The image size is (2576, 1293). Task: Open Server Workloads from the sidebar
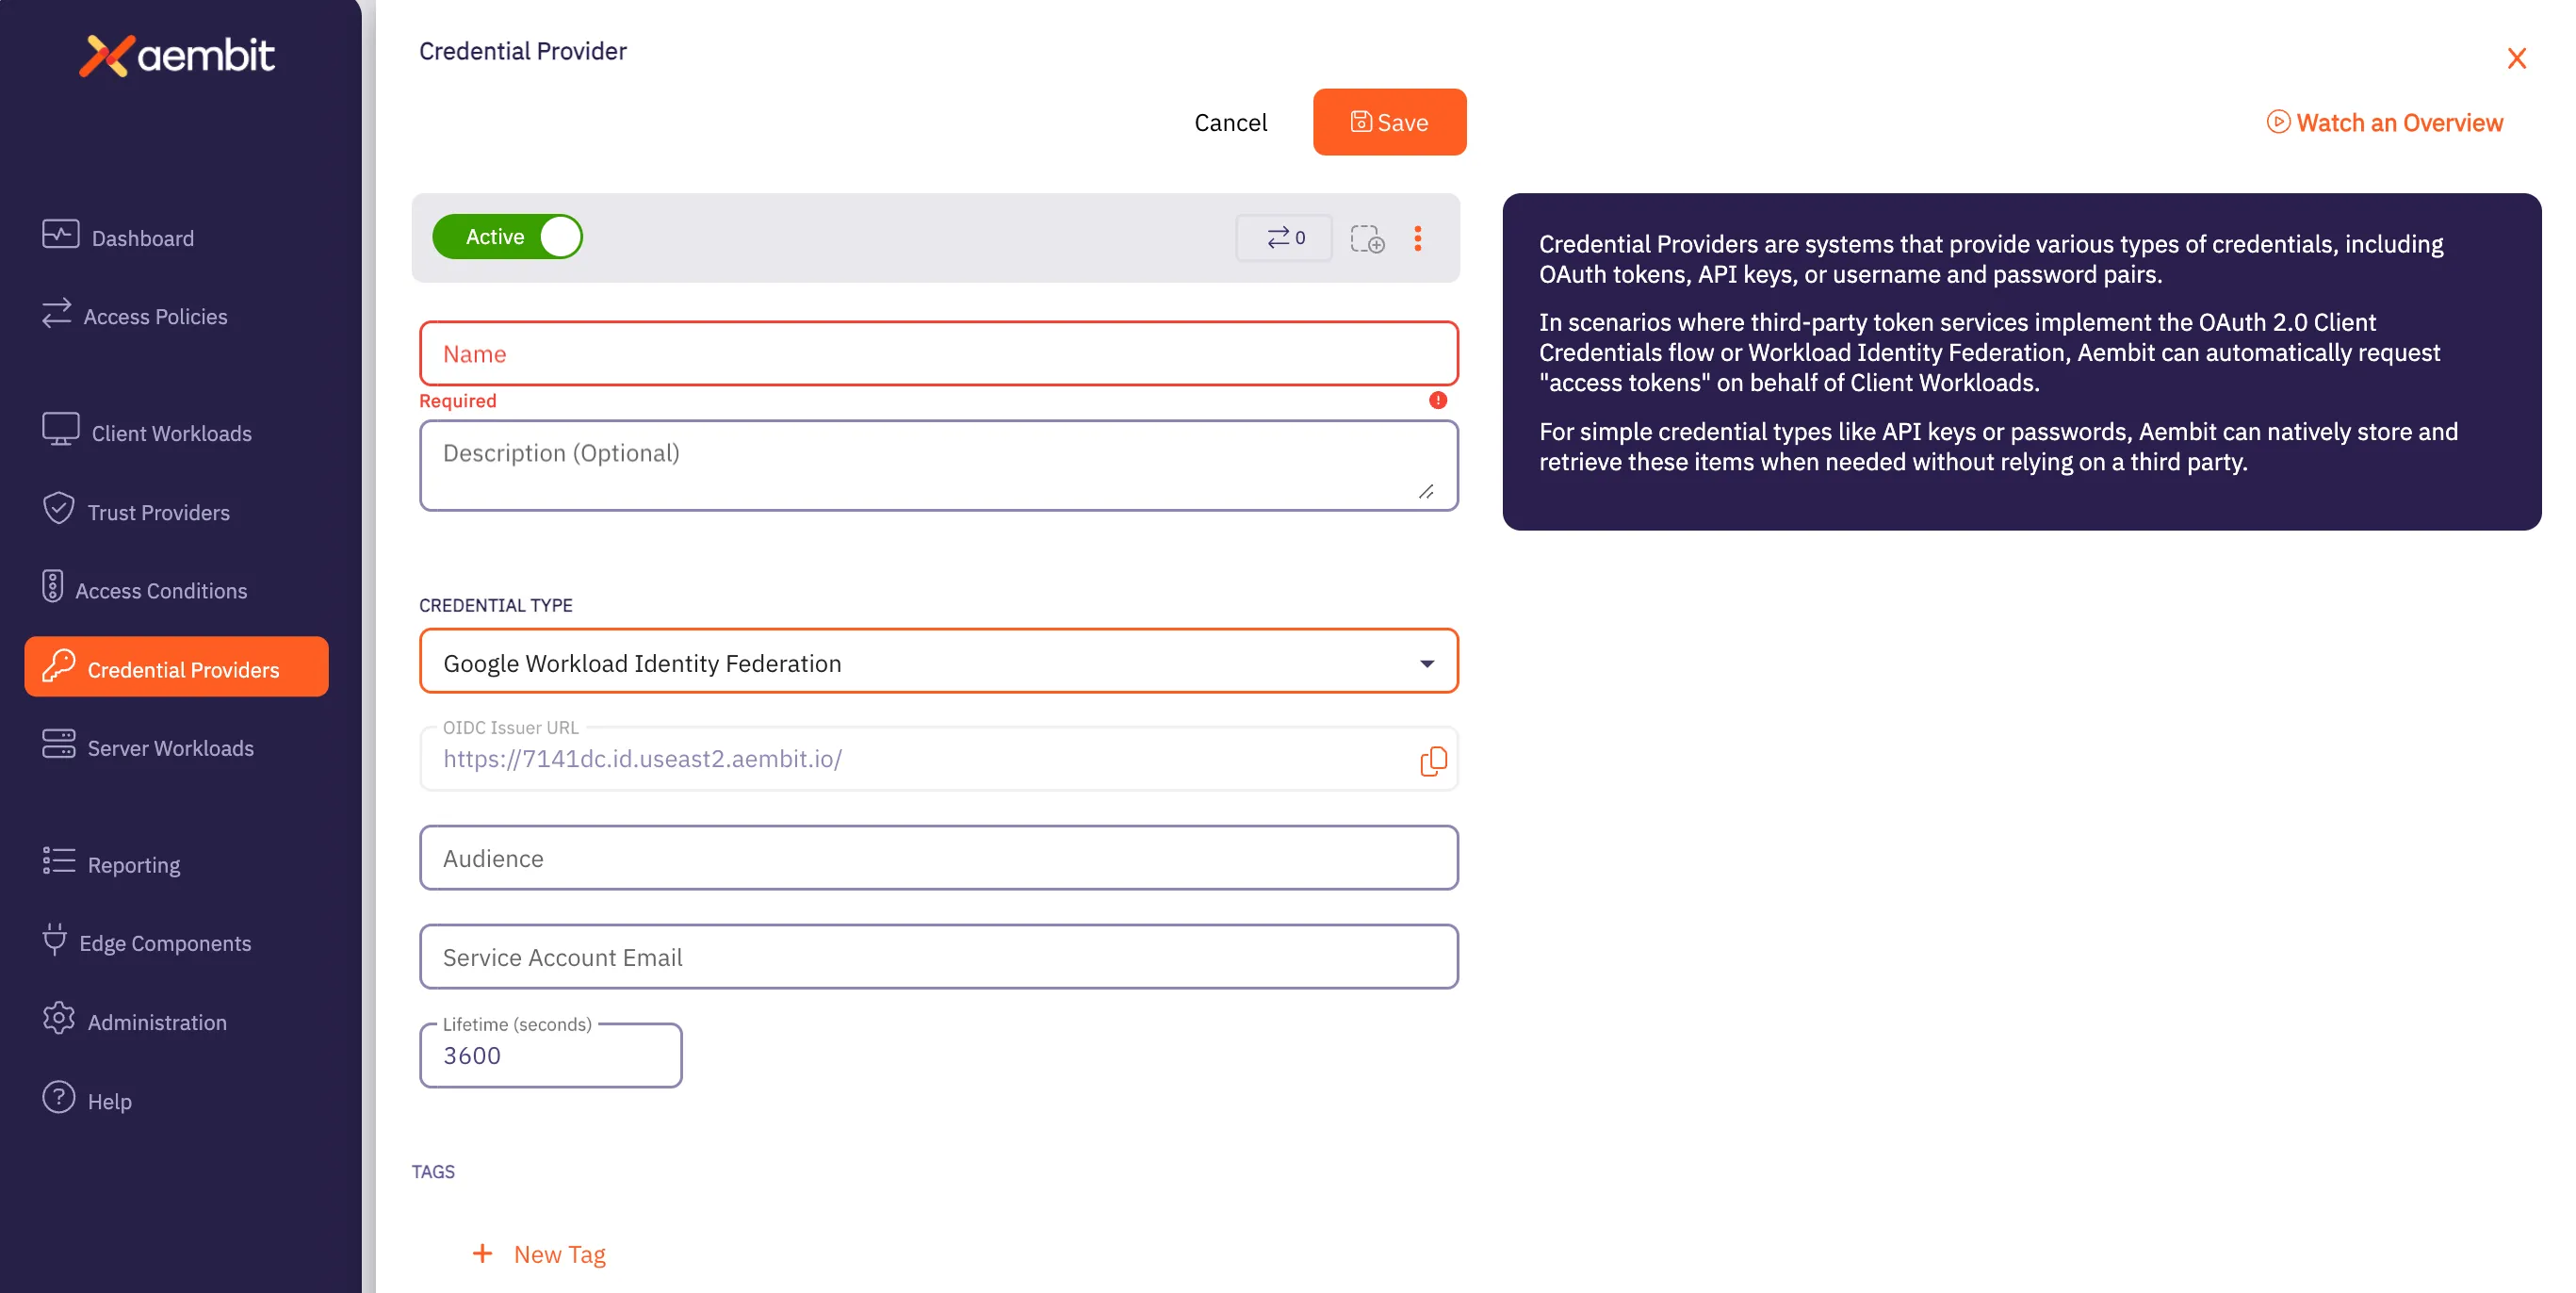click(169, 747)
